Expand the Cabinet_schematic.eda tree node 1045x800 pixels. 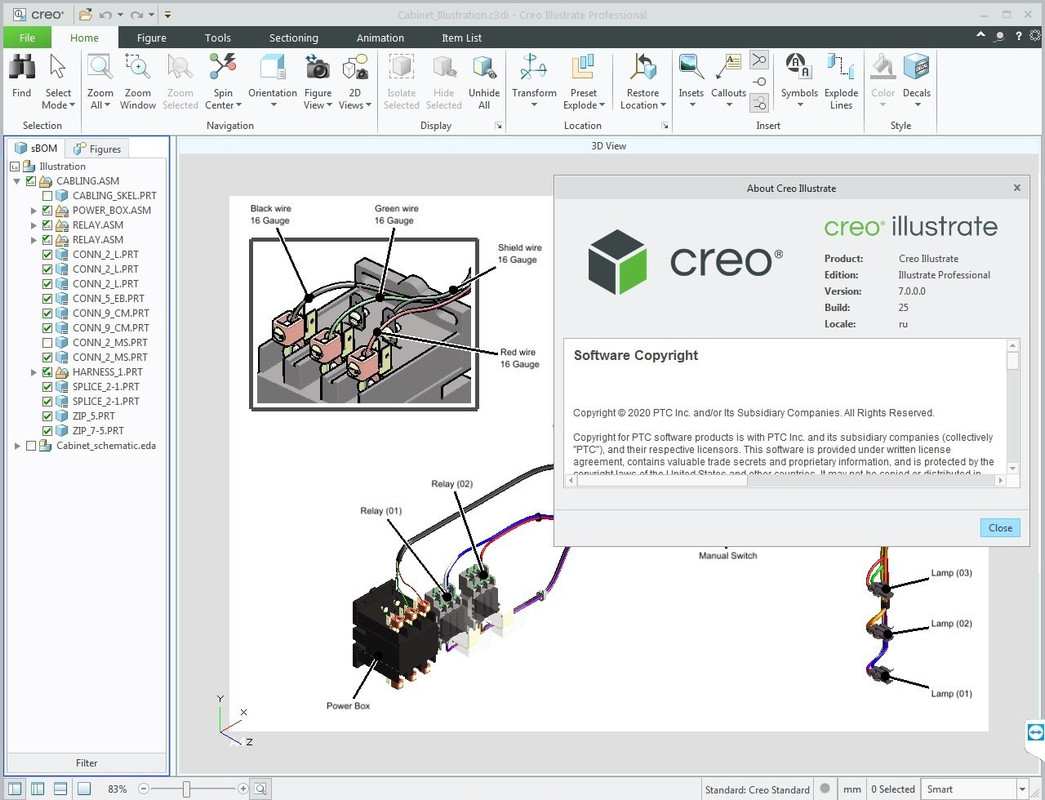tap(17, 445)
